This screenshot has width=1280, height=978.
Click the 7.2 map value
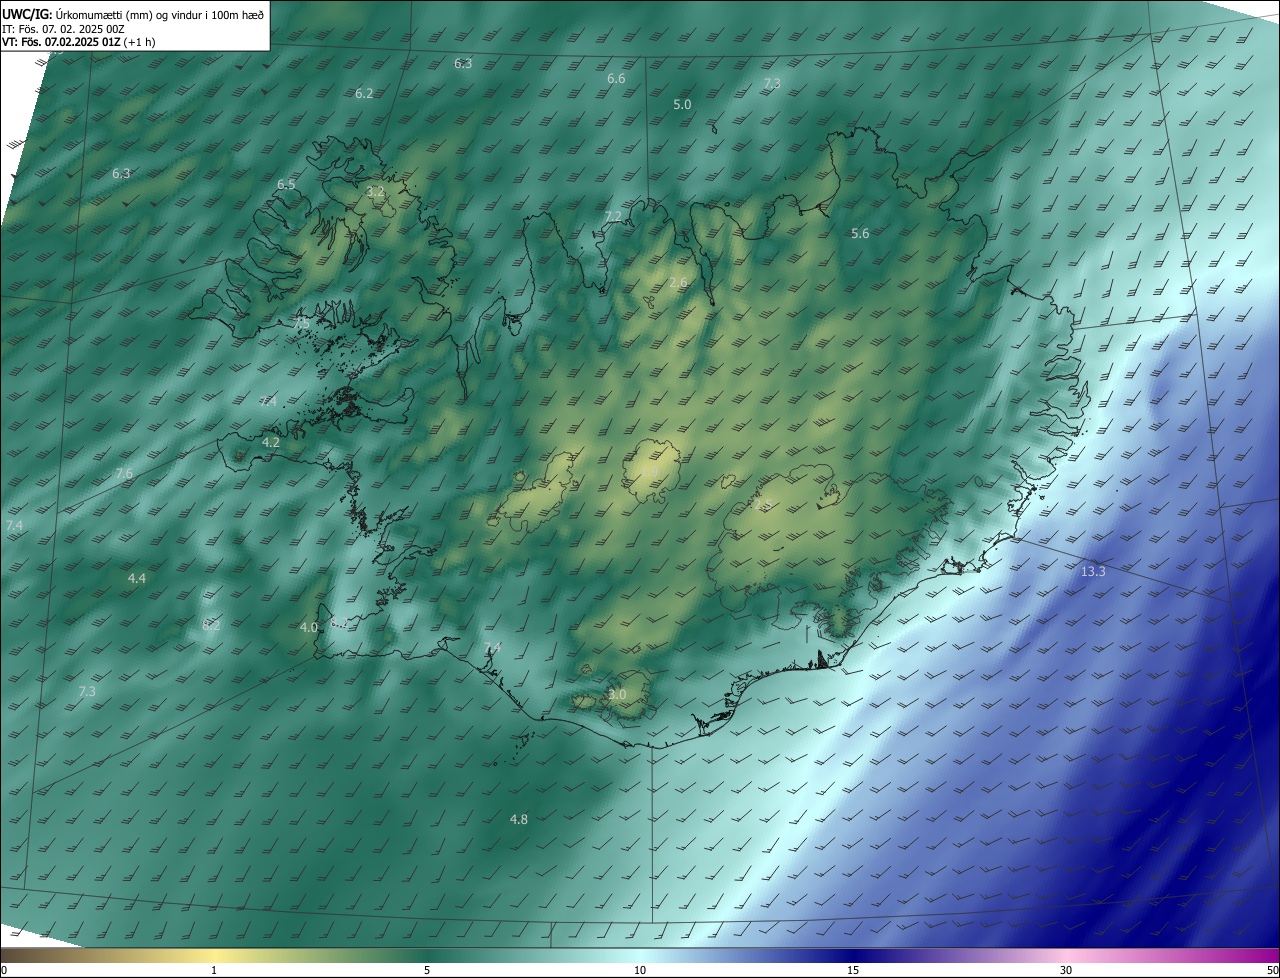click(613, 216)
